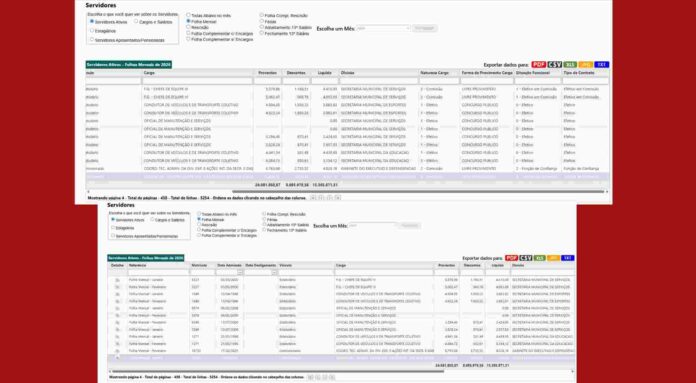Image resolution: width=696 pixels, height=383 pixels.
Task: Export bottom table data to PDF
Action: pyautogui.click(x=511, y=258)
